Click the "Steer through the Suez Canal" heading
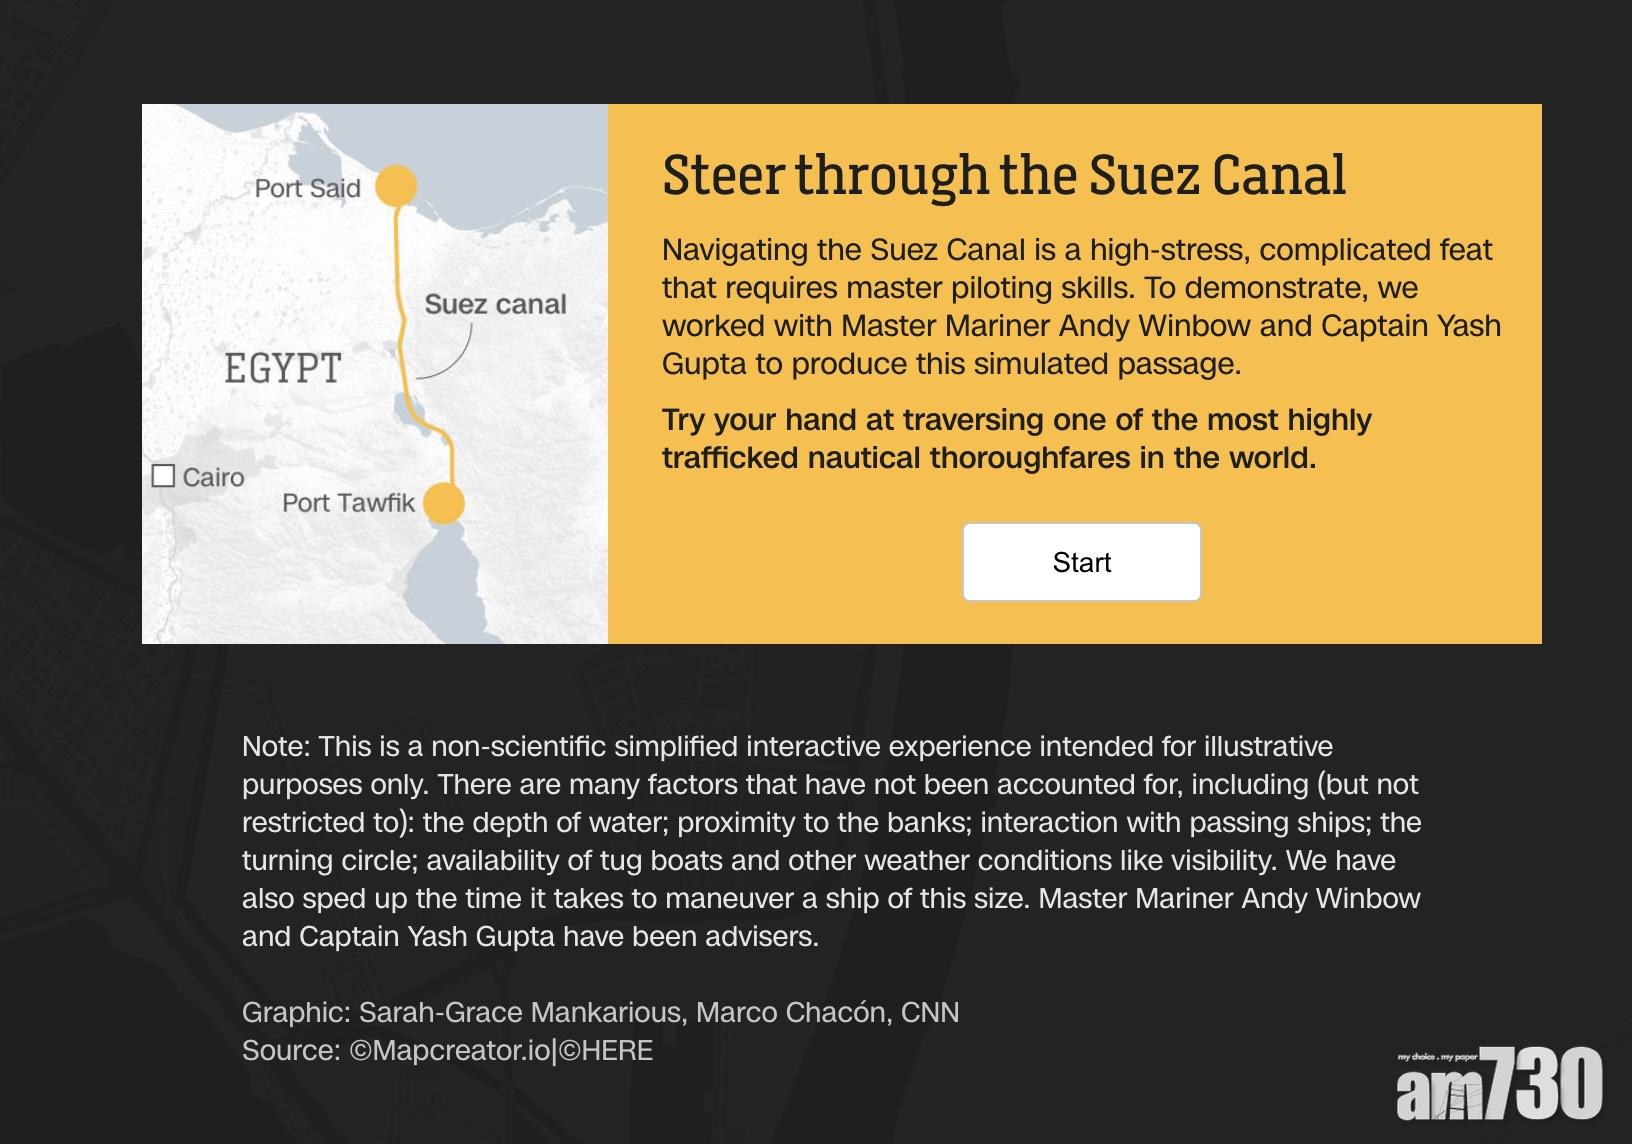 (x=1004, y=175)
